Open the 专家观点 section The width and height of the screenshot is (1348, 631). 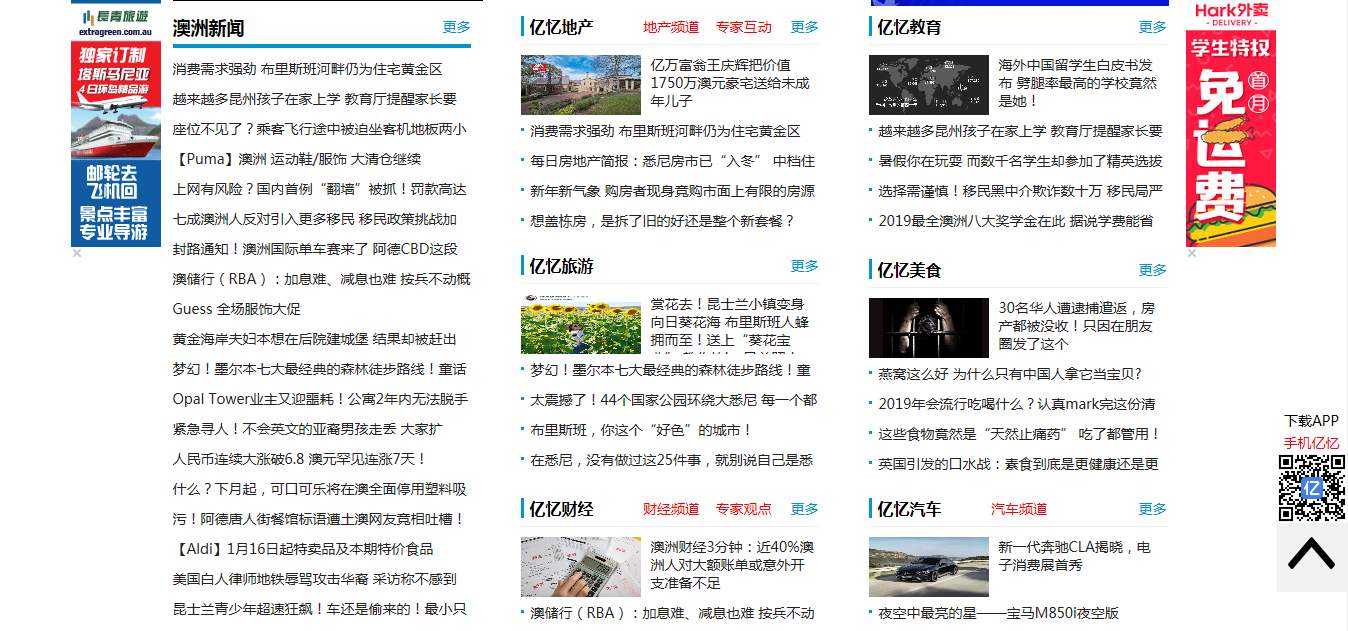pyautogui.click(x=744, y=508)
